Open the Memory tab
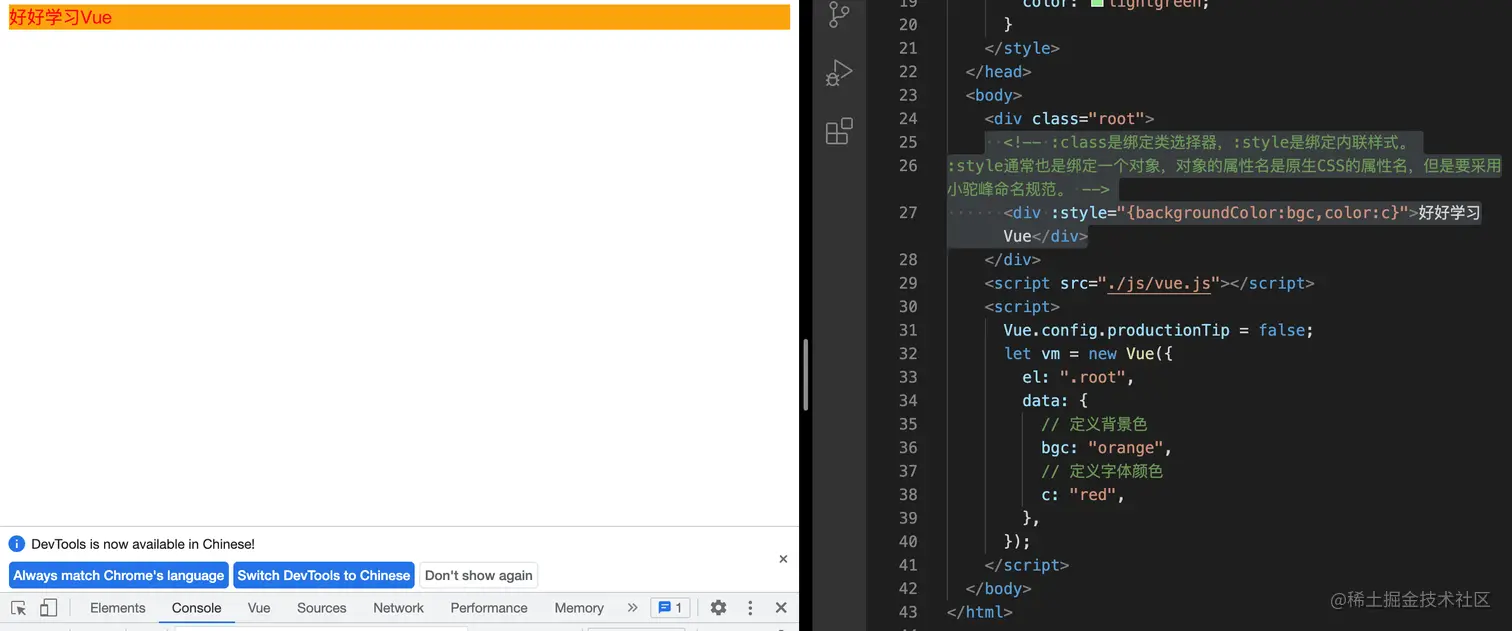Viewport: 1512px width, 631px height. 579,608
